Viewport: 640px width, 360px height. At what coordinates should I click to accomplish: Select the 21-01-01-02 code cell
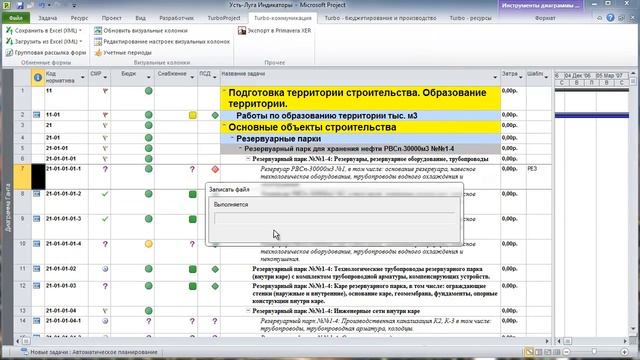click(67, 273)
